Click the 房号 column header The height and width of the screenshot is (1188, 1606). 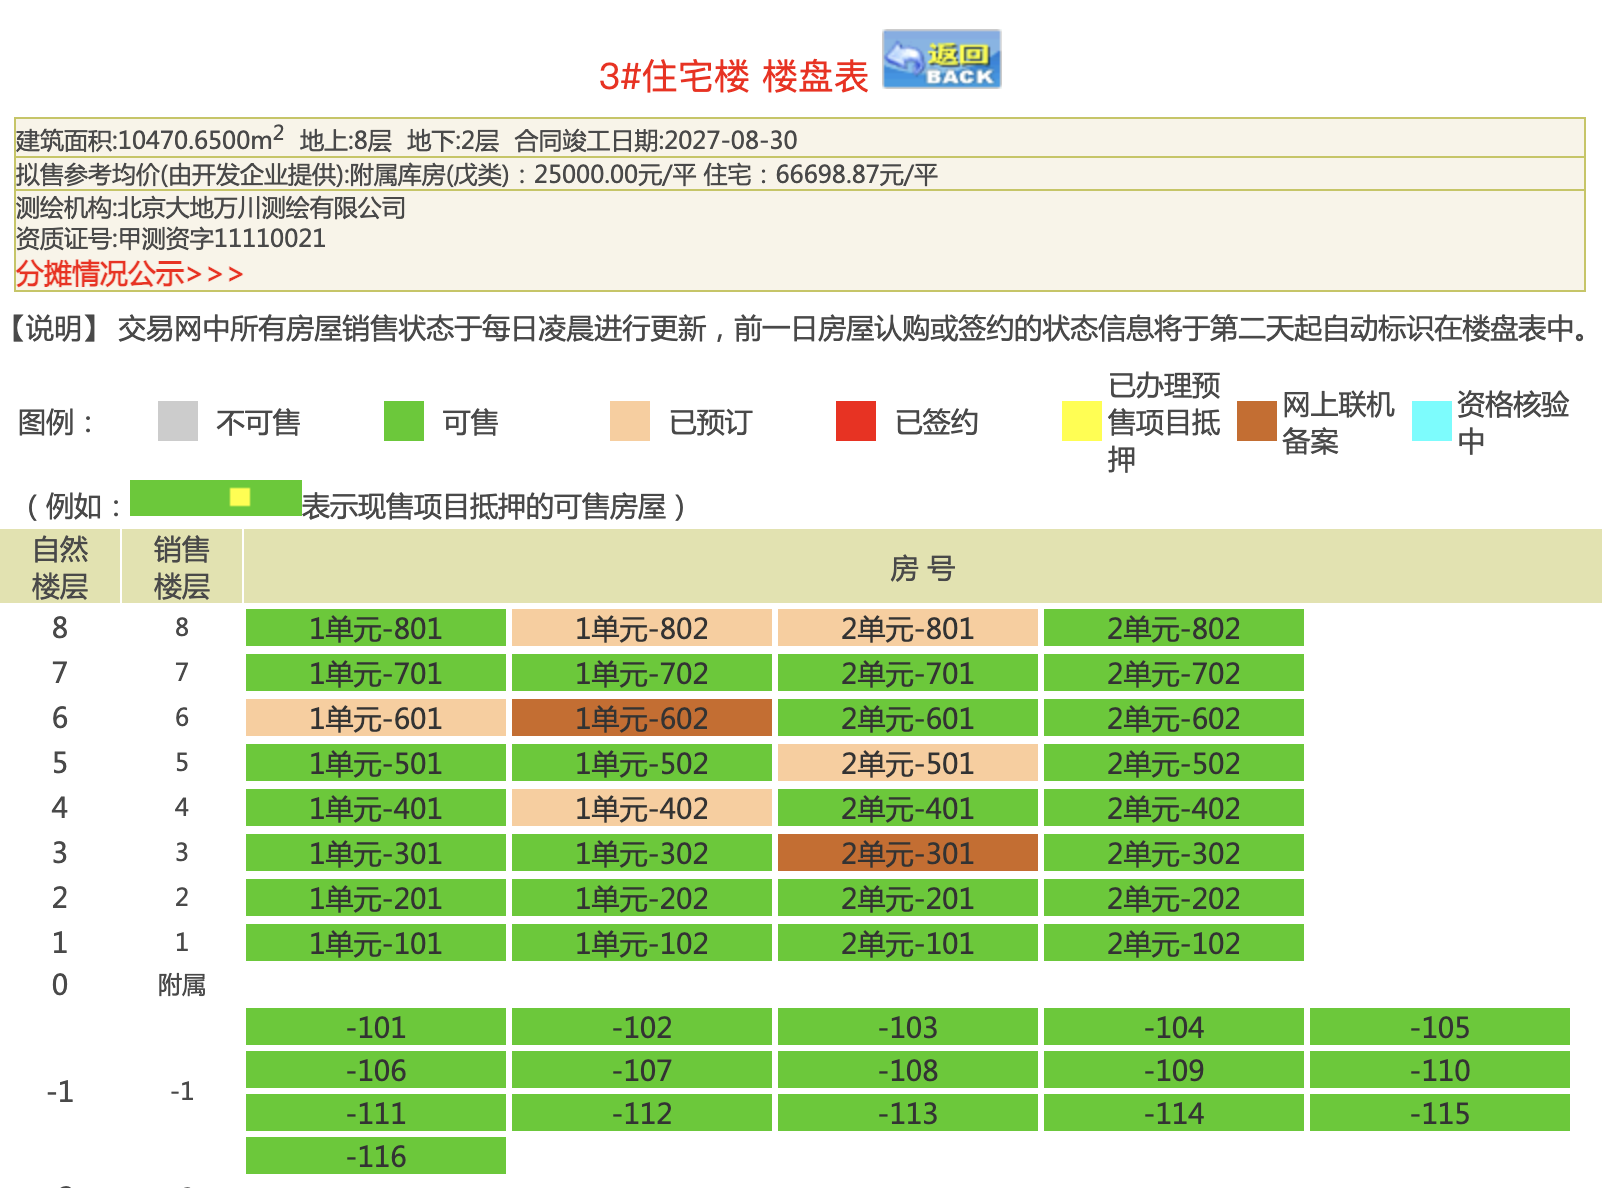coord(921,568)
